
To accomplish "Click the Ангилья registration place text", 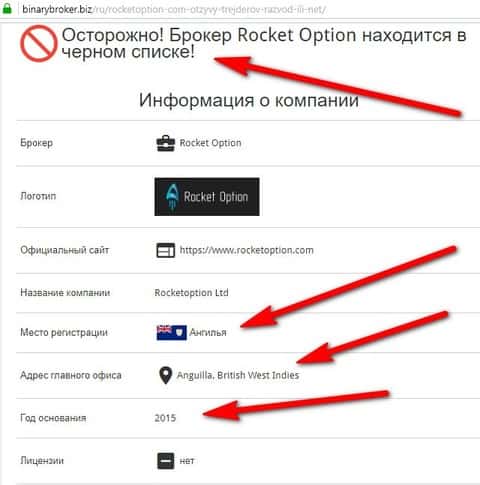I will (208, 332).
